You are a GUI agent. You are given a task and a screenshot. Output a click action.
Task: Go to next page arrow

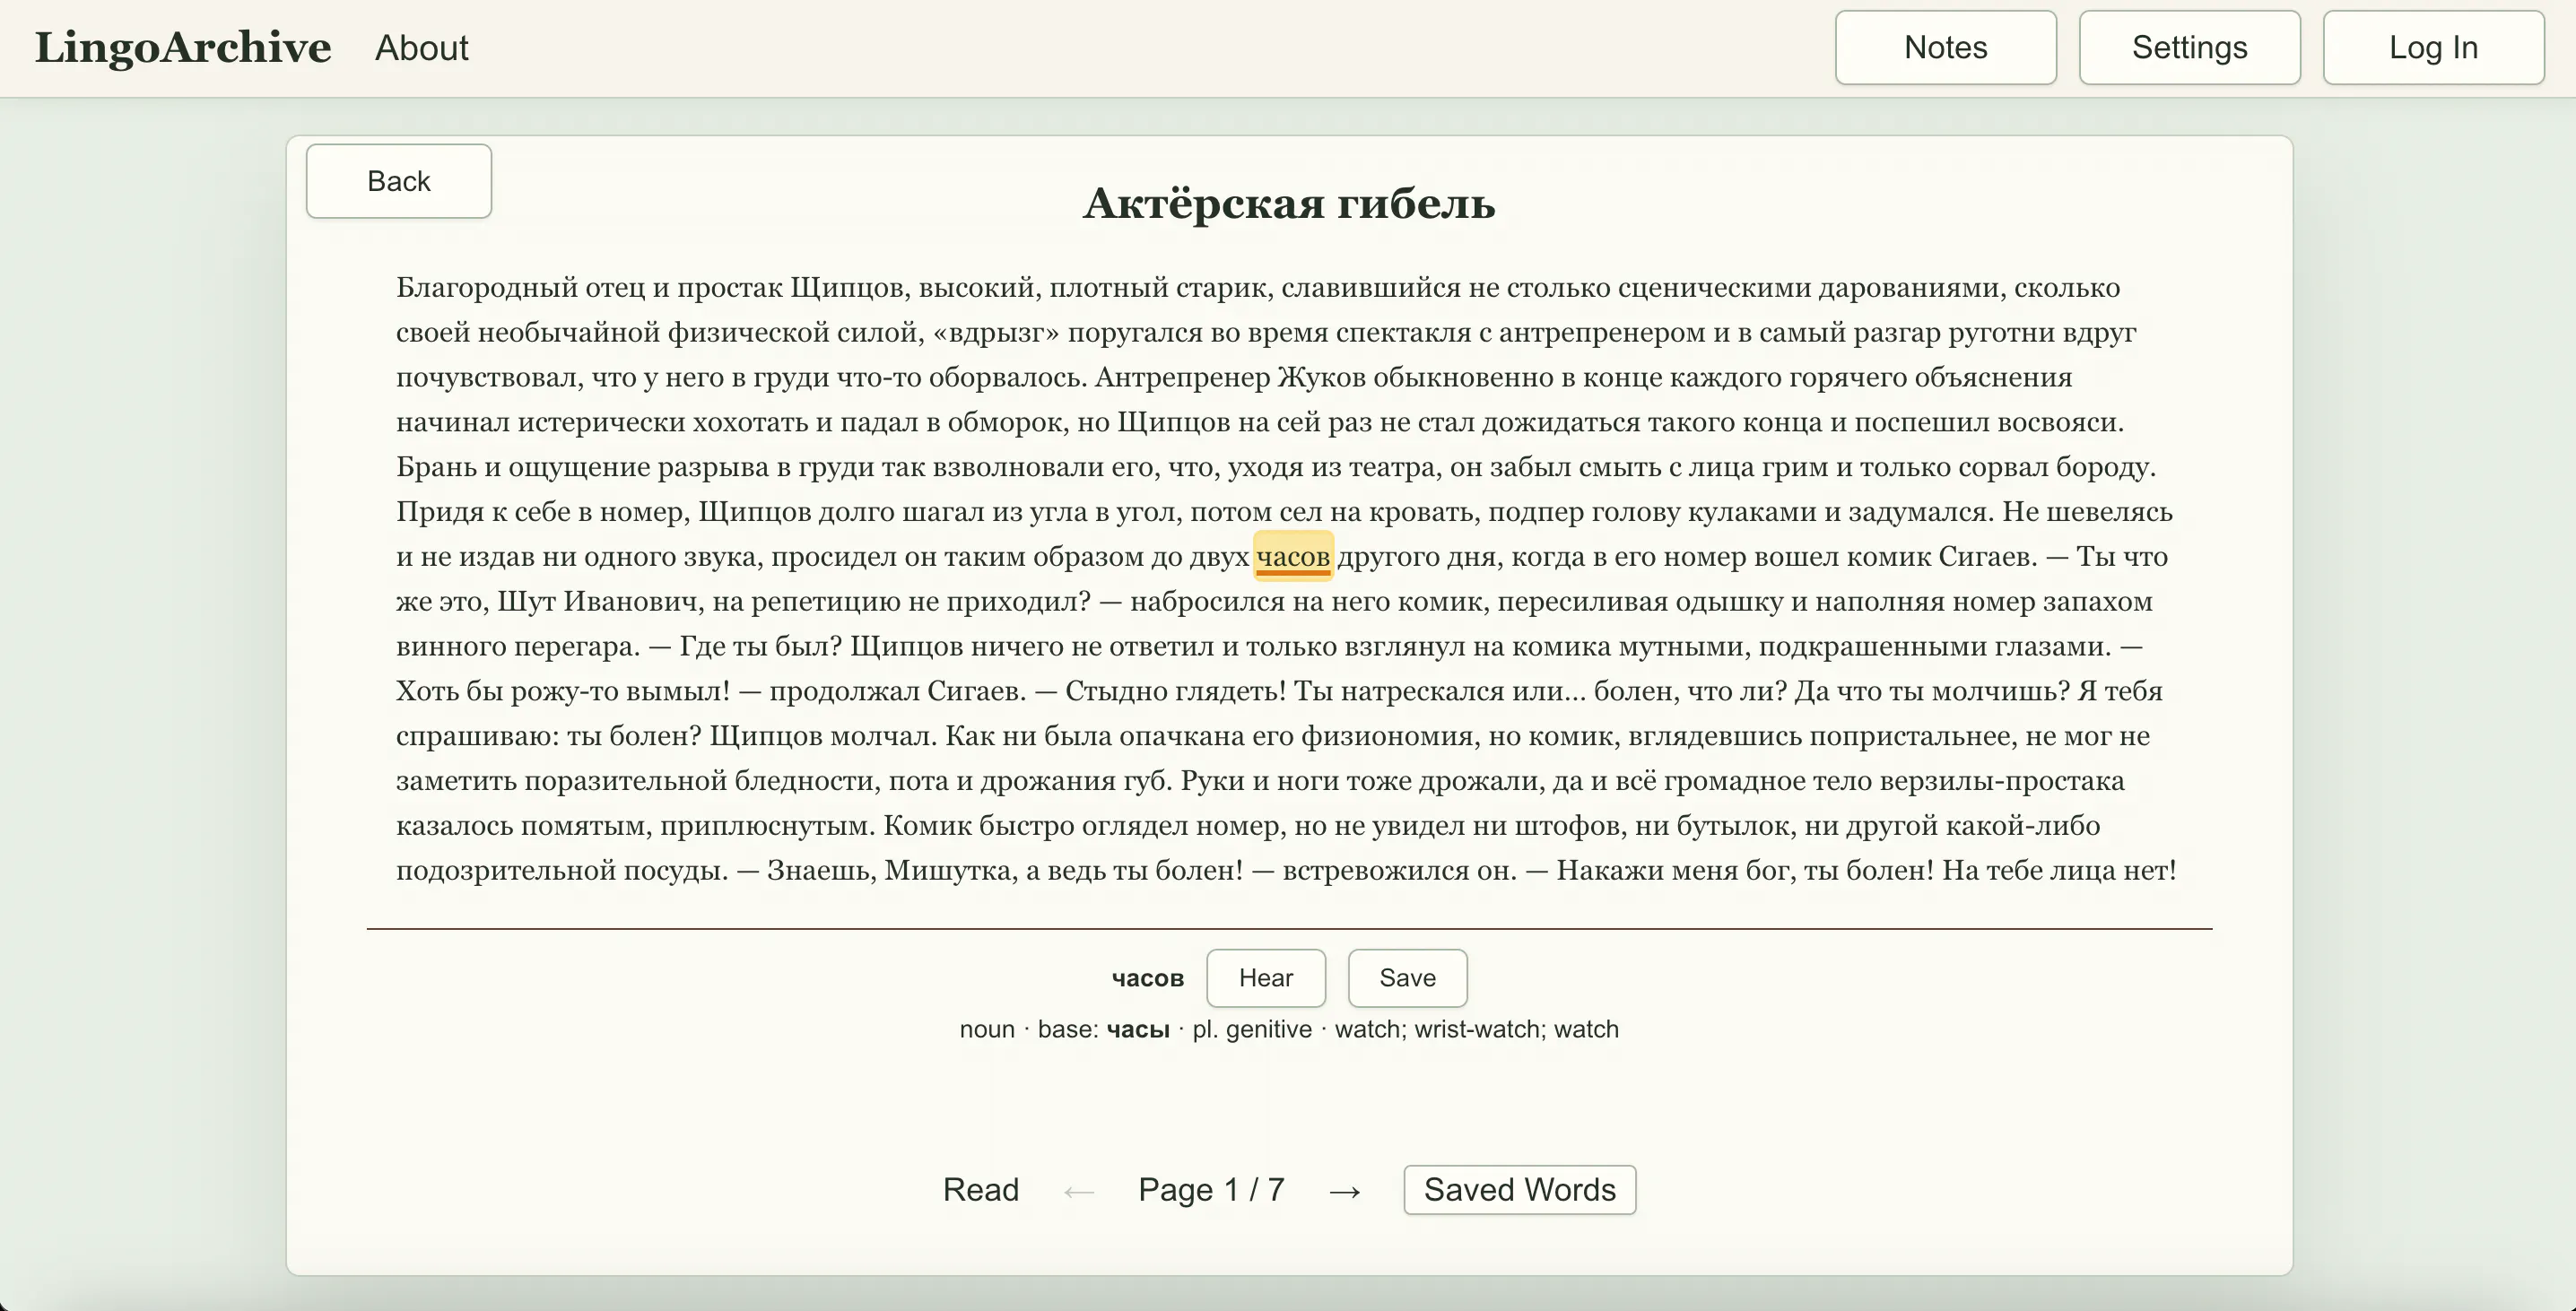click(x=1345, y=1191)
